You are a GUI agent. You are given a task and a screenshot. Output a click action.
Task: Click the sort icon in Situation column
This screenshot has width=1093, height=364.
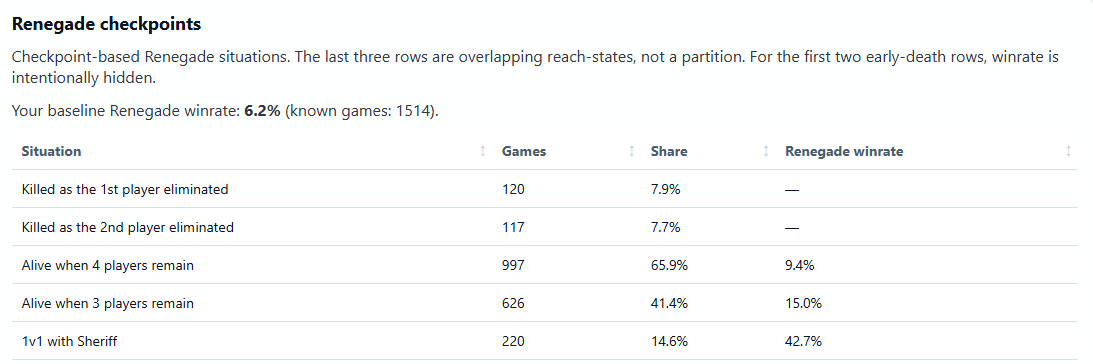tap(482, 151)
